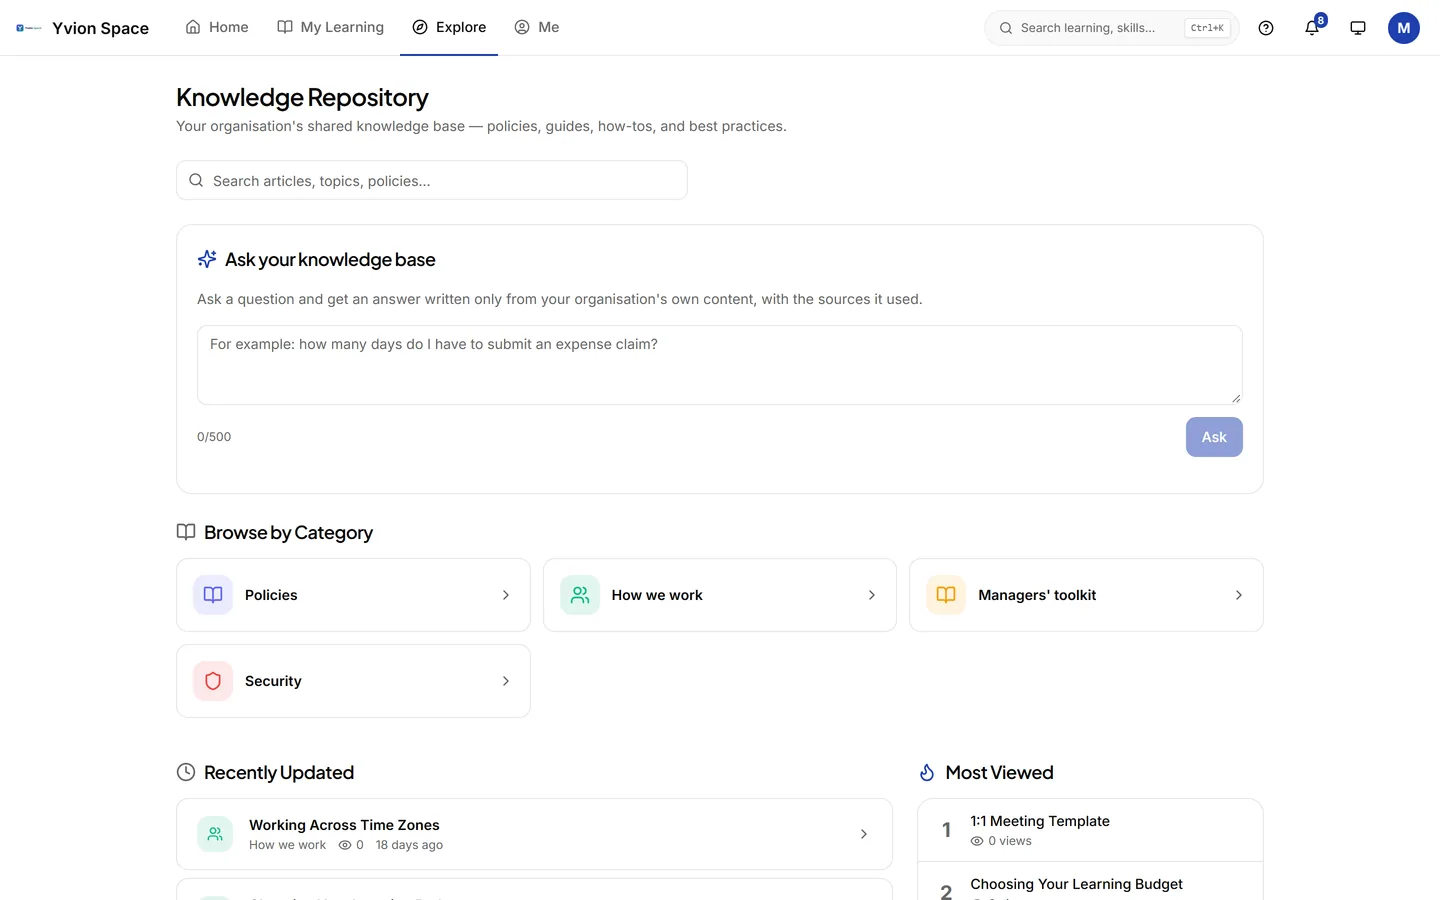Click the Policies book icon

(213, 595)
